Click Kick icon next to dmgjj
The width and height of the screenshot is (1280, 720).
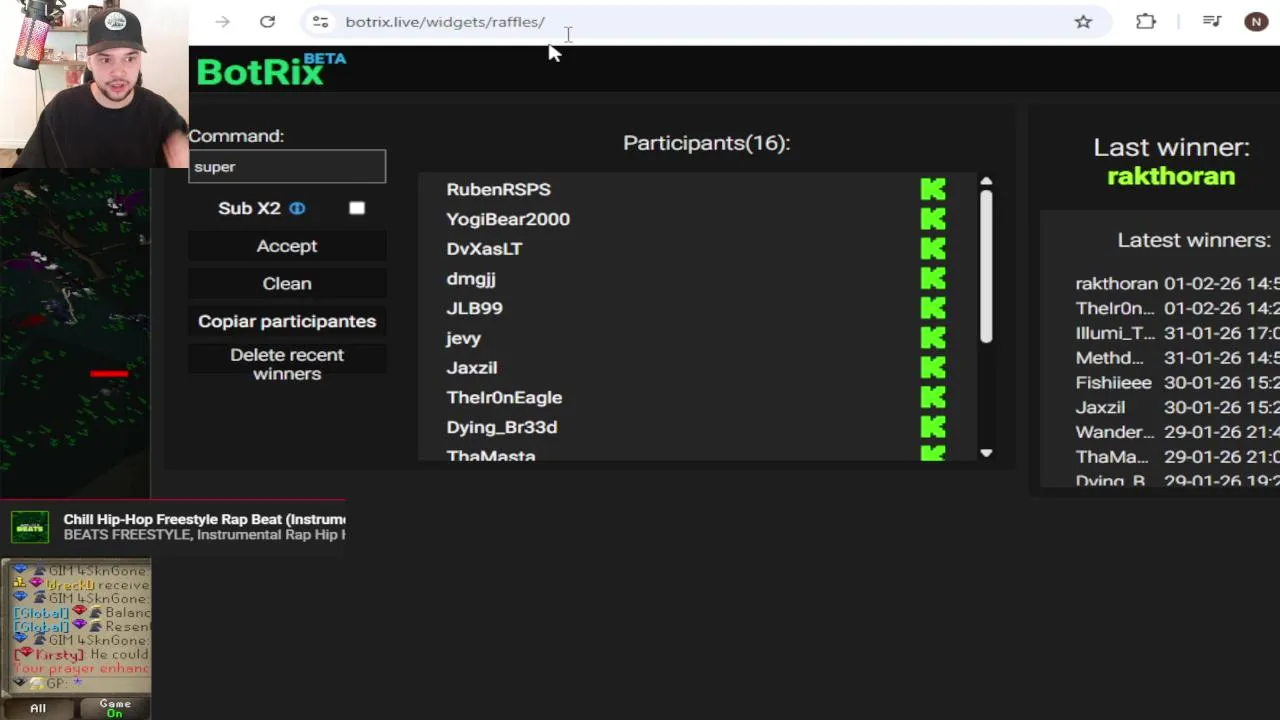tap(933, 279)
